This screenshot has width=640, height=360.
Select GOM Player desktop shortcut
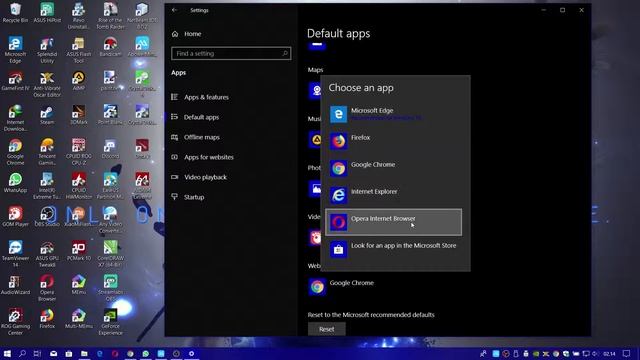(15, 216)
